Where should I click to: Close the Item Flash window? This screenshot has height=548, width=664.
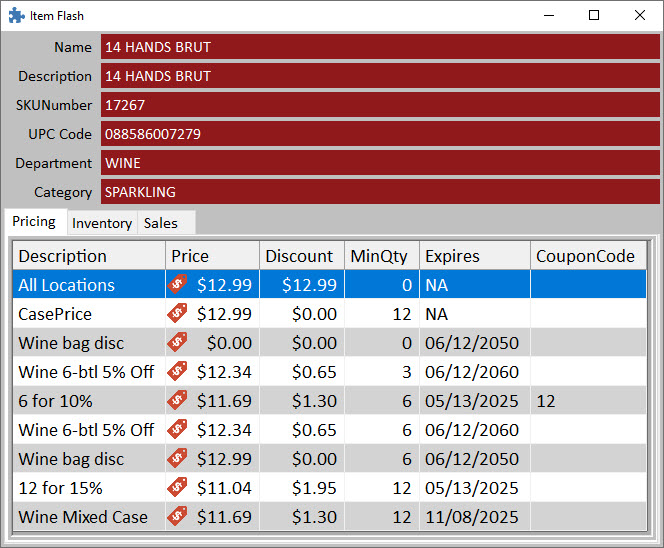640,16
